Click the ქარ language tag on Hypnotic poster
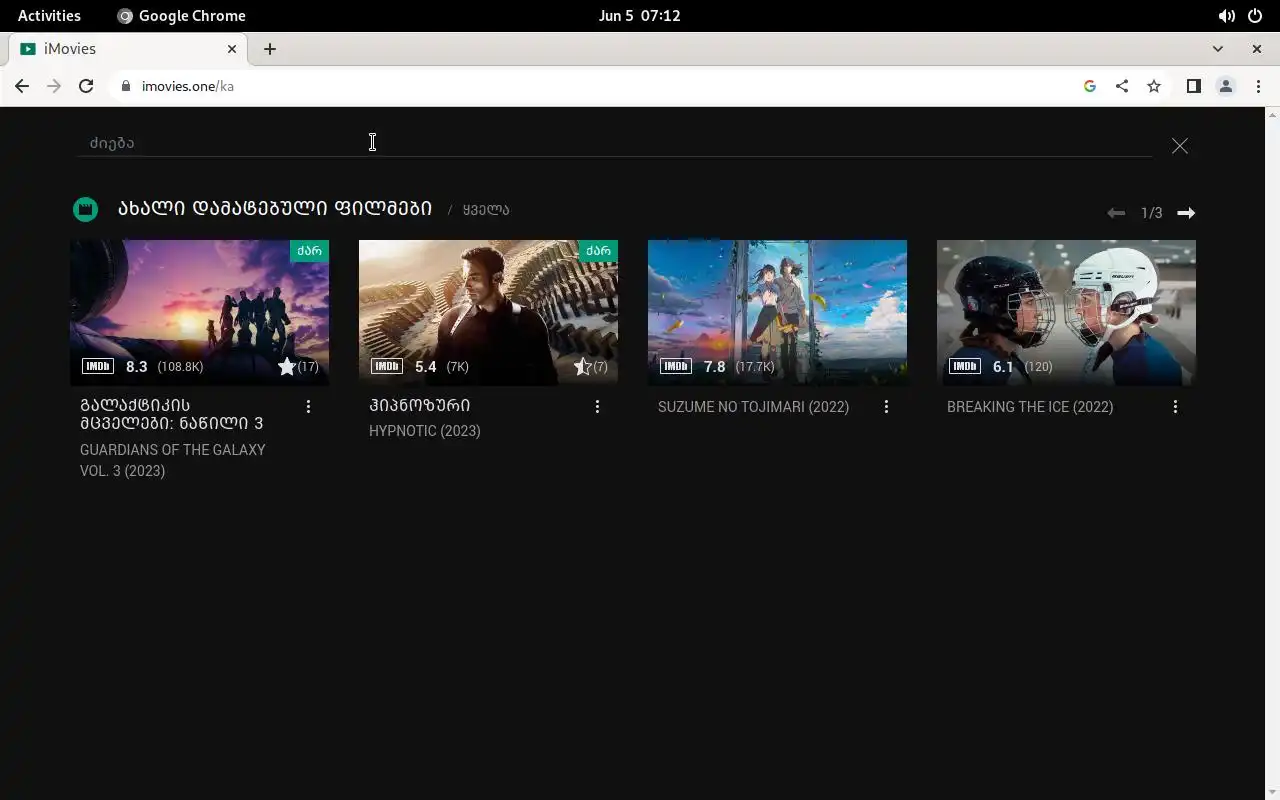This screenshot has width=1280, height=800. [x=598, y=251]
